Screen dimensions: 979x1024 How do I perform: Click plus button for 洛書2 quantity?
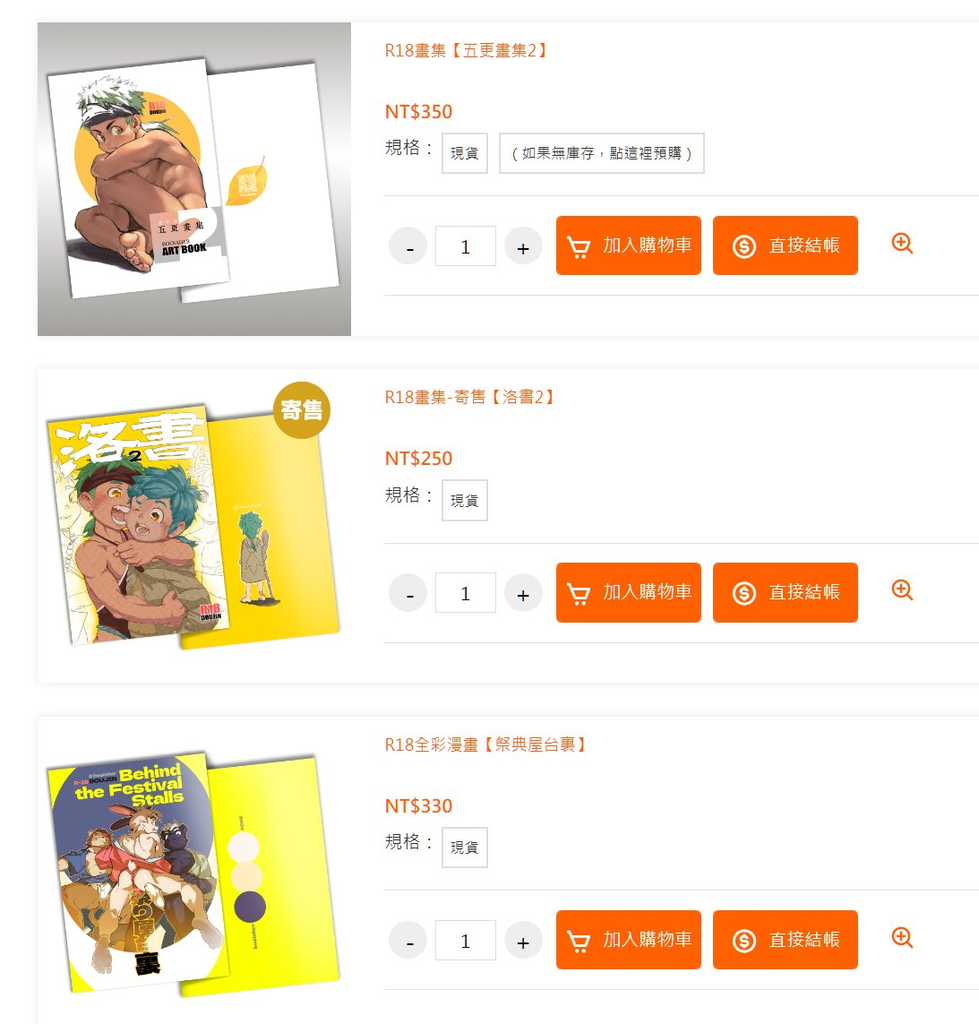[x=523, y=593]
